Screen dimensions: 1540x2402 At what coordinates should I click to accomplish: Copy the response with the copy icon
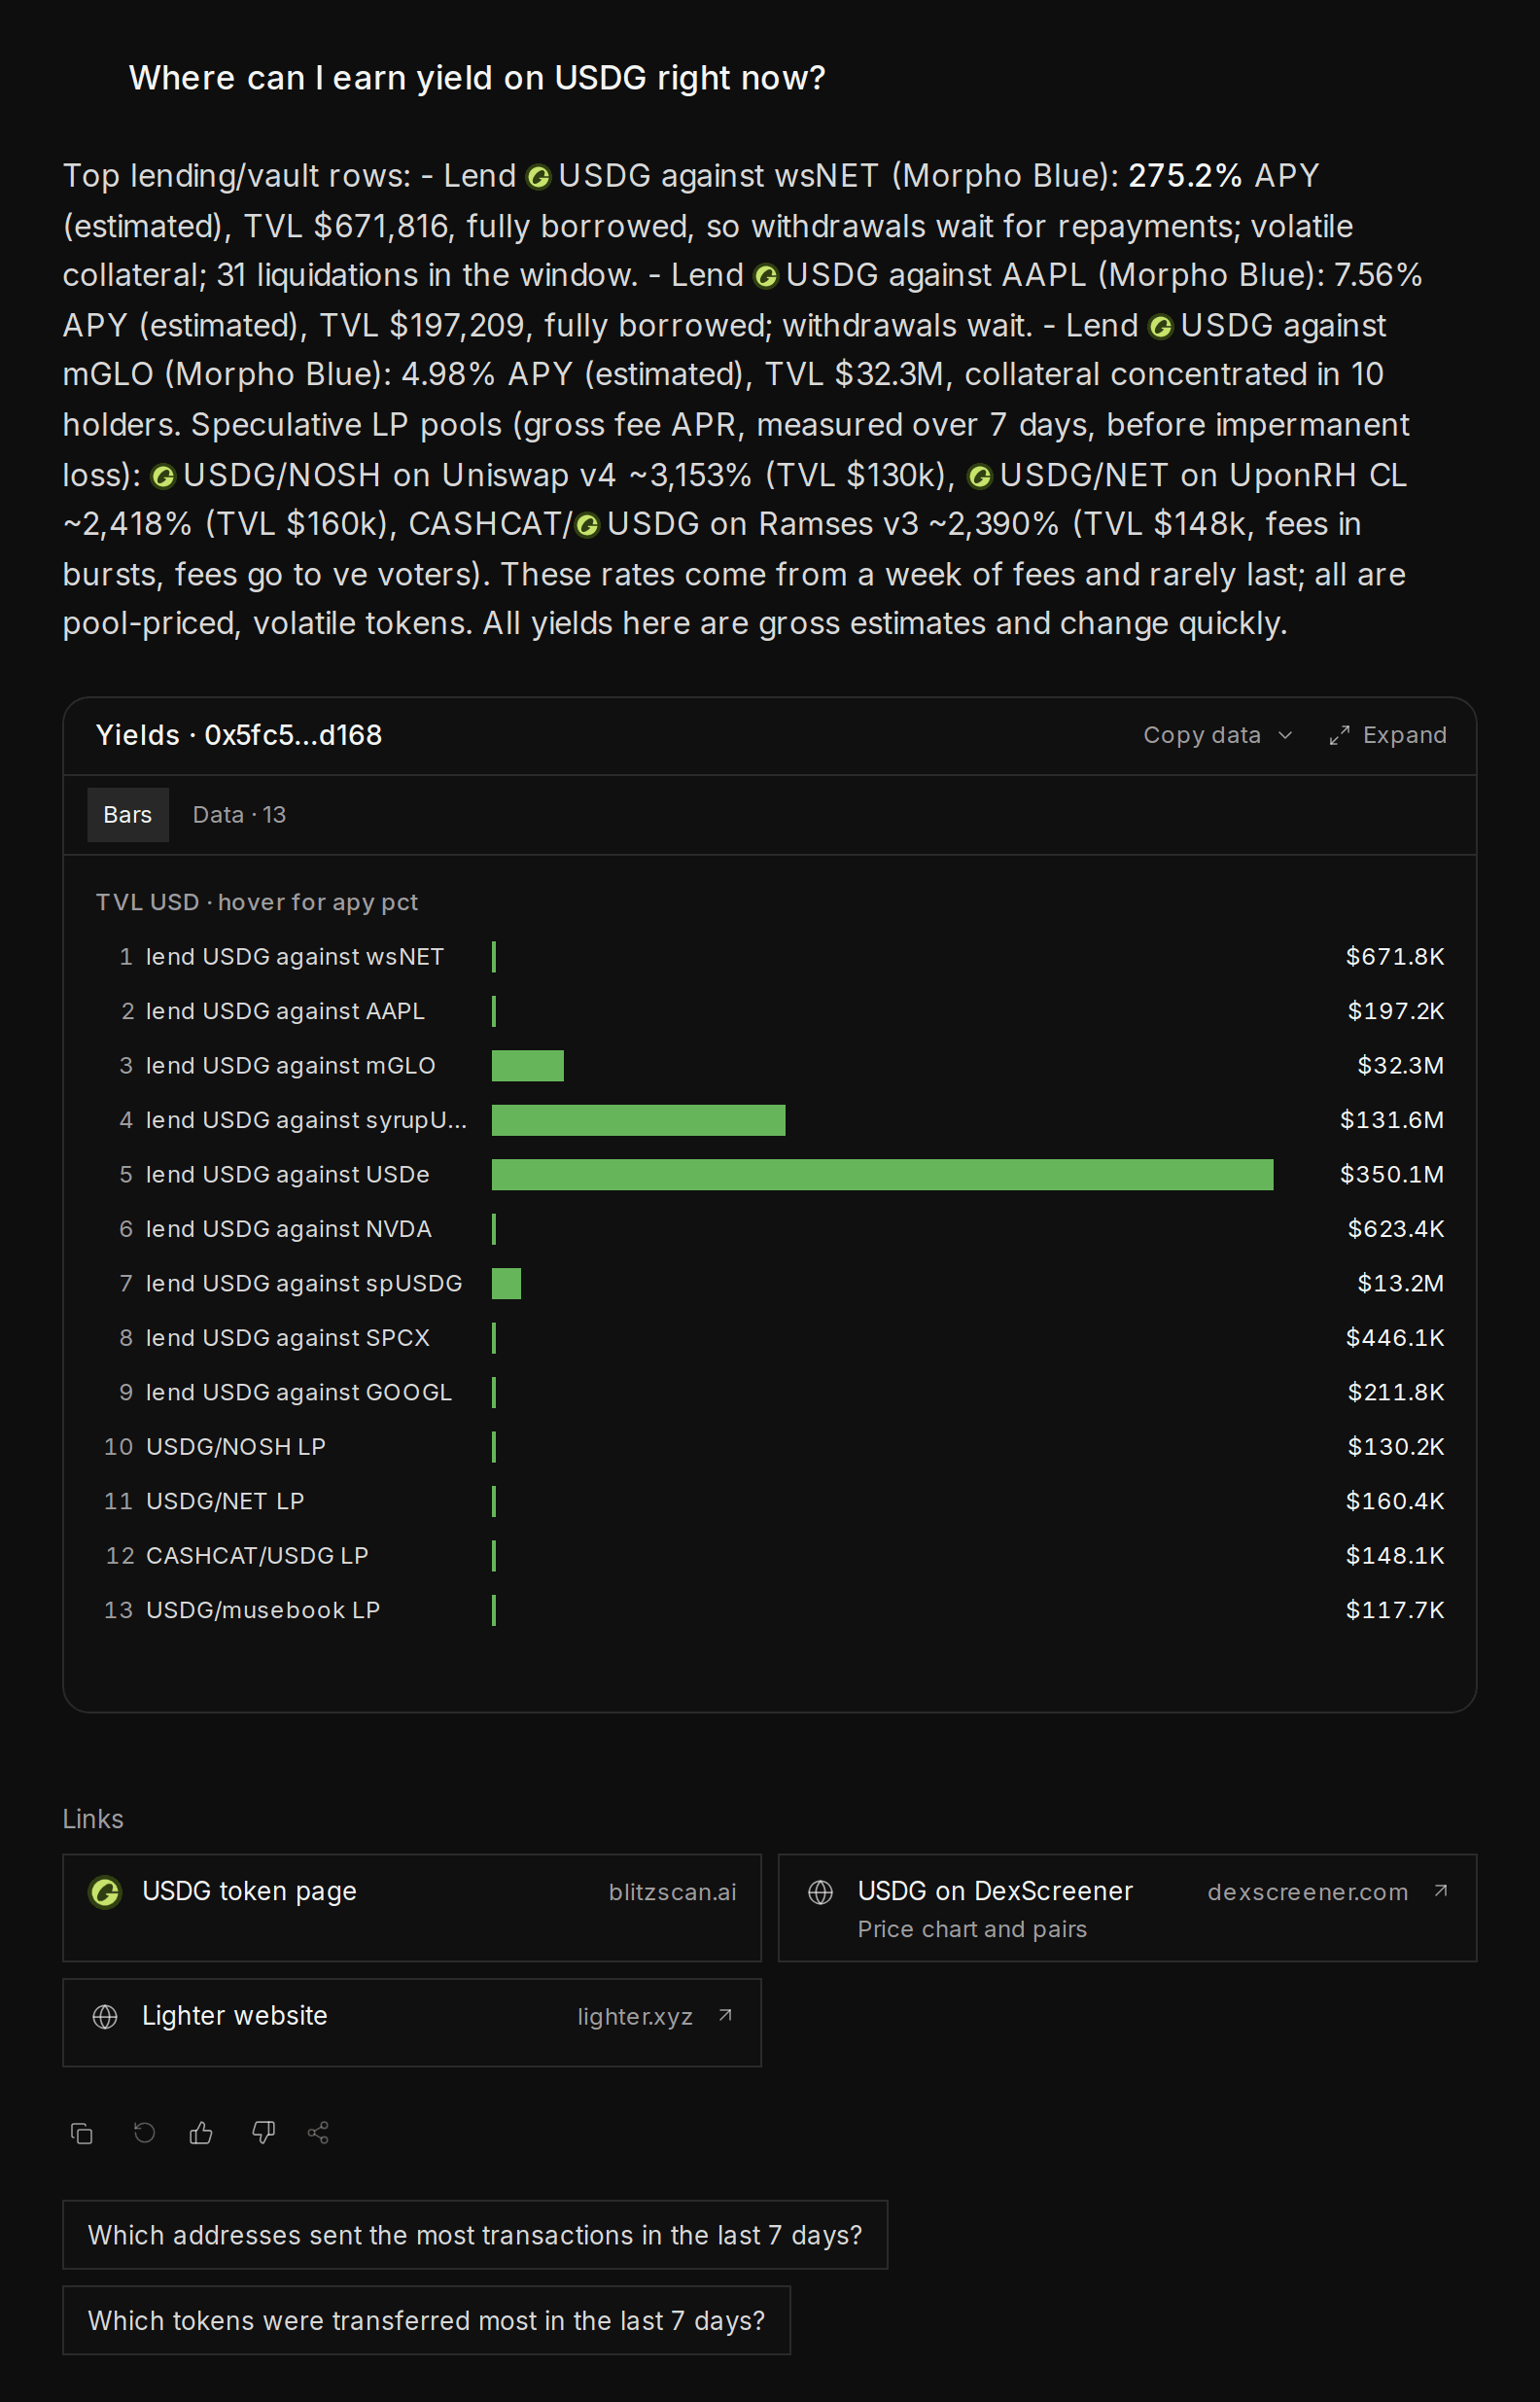[x=82, y=2133]
